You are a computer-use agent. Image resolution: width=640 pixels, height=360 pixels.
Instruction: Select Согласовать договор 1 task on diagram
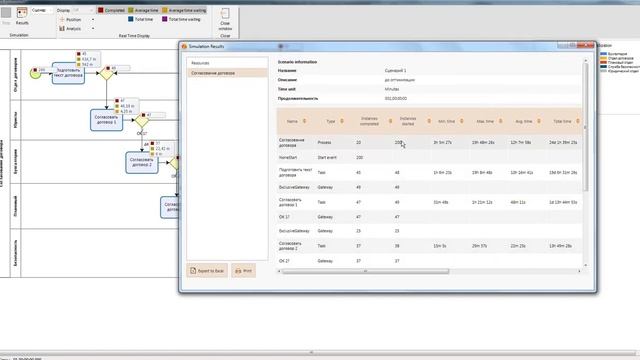106,120
